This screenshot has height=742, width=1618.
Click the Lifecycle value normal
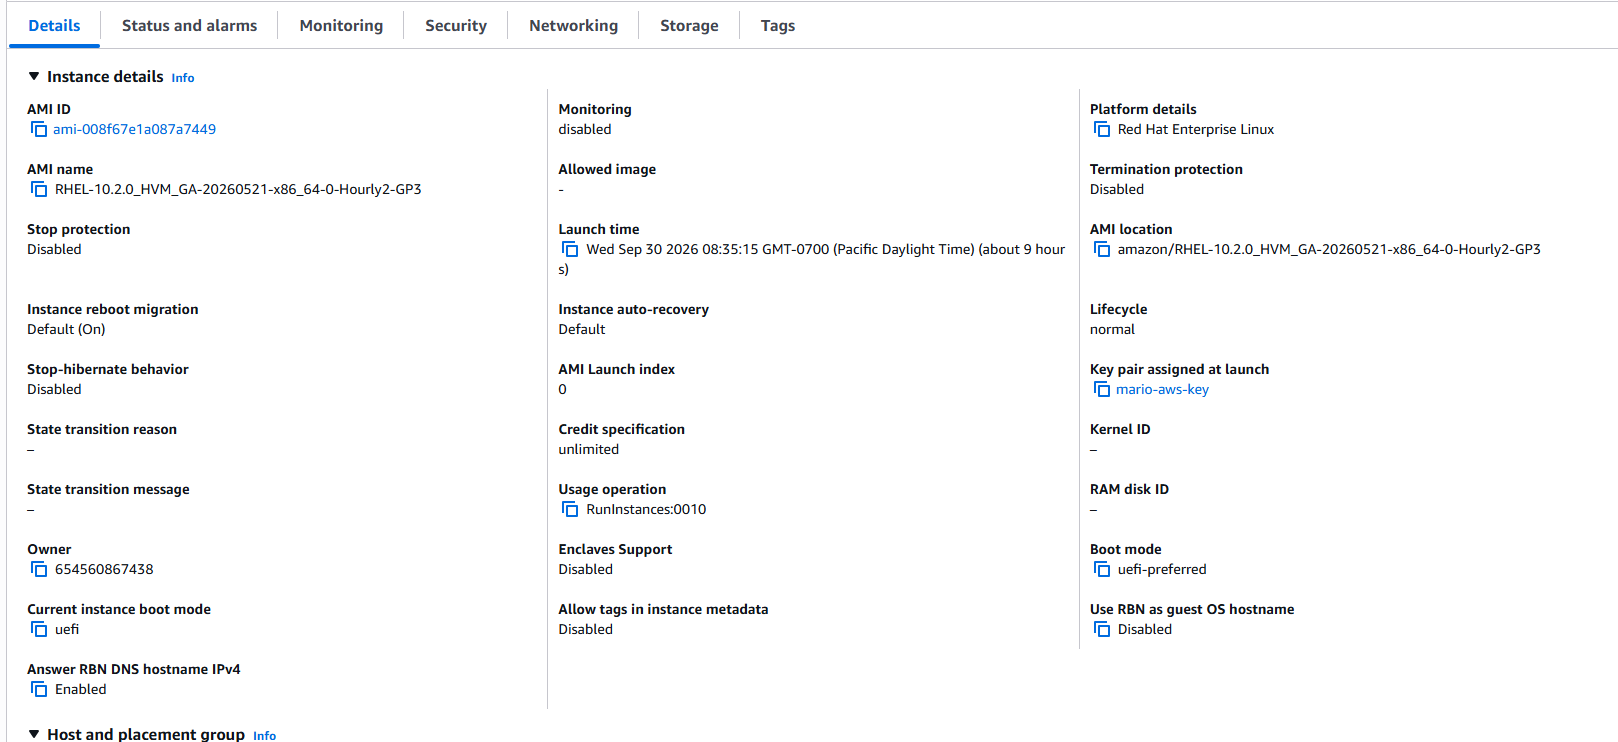pos(1112,329)
